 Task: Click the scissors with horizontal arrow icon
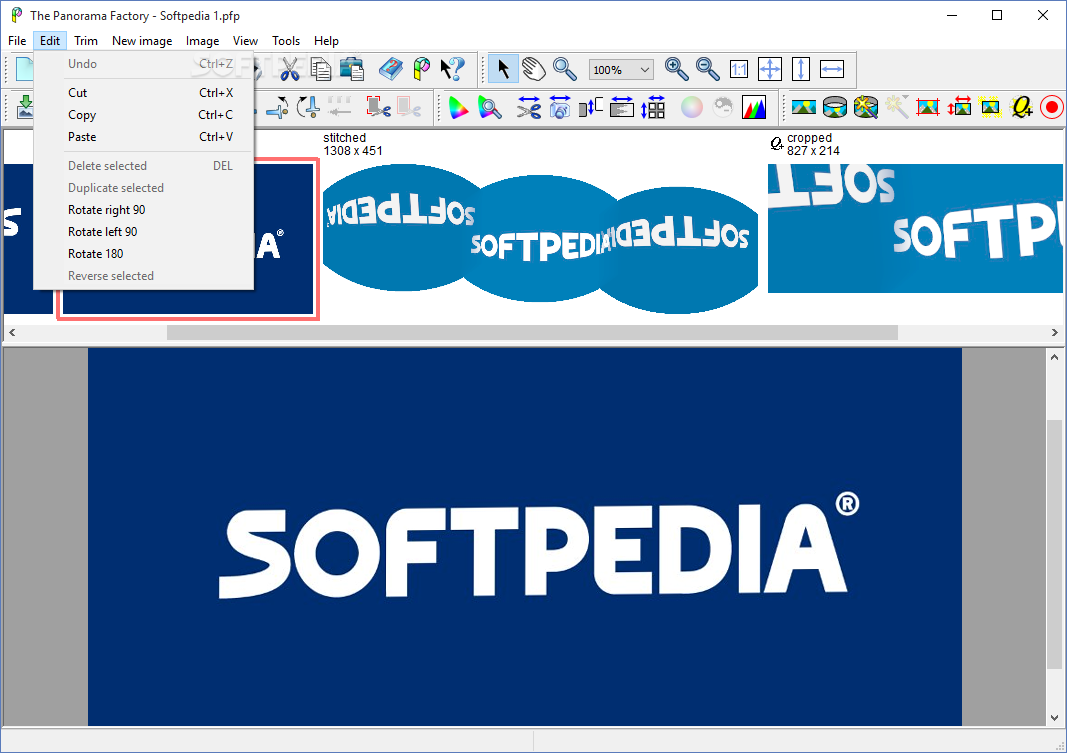[x=528, y=107]
